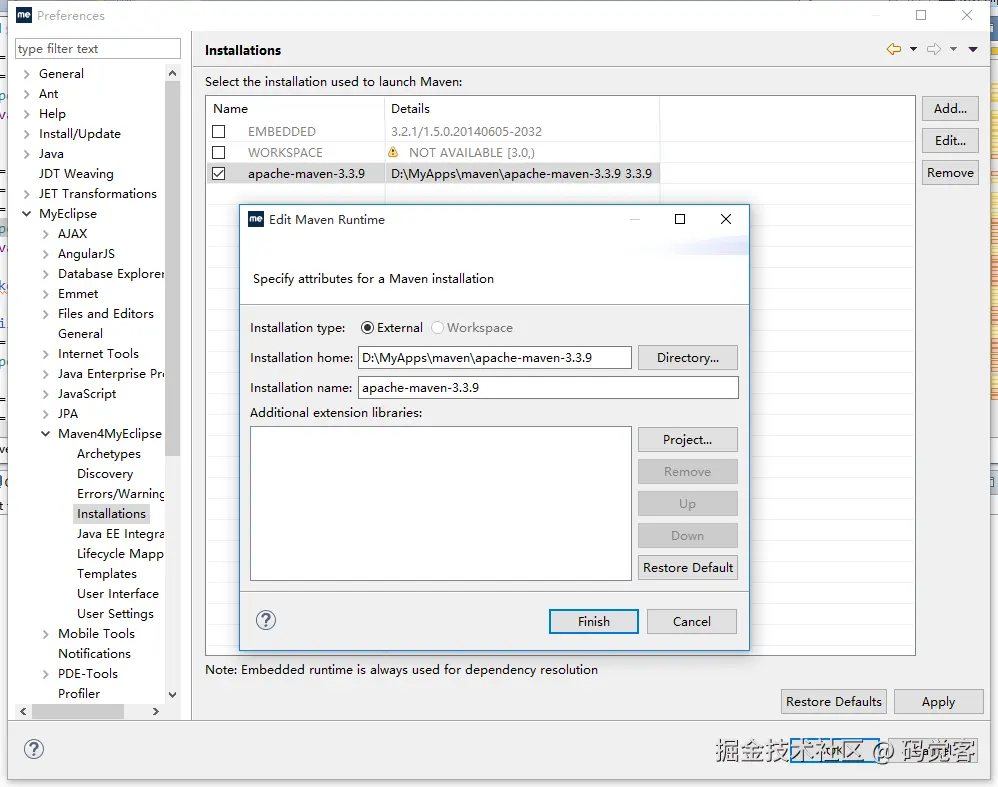Click the ME logo in Preferences titlebar
The height and width of the screenshot is (787, 998).
[24, 15]
